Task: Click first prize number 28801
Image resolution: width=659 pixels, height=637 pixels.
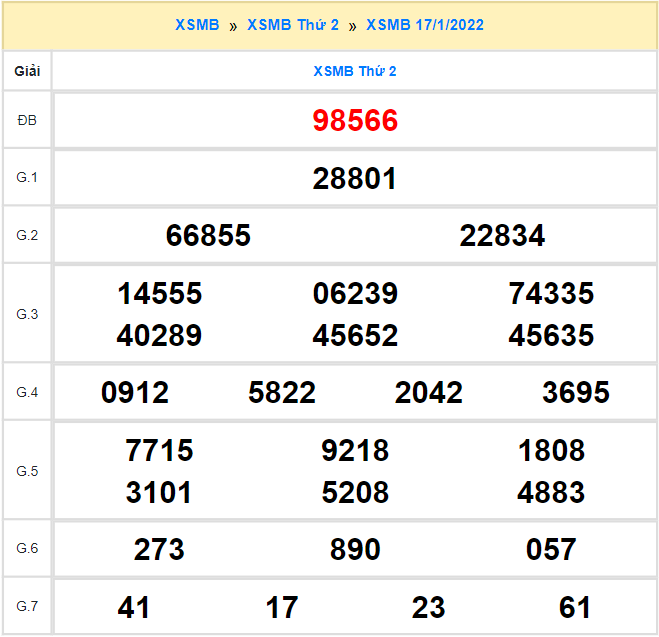Action: coord(355,179)
